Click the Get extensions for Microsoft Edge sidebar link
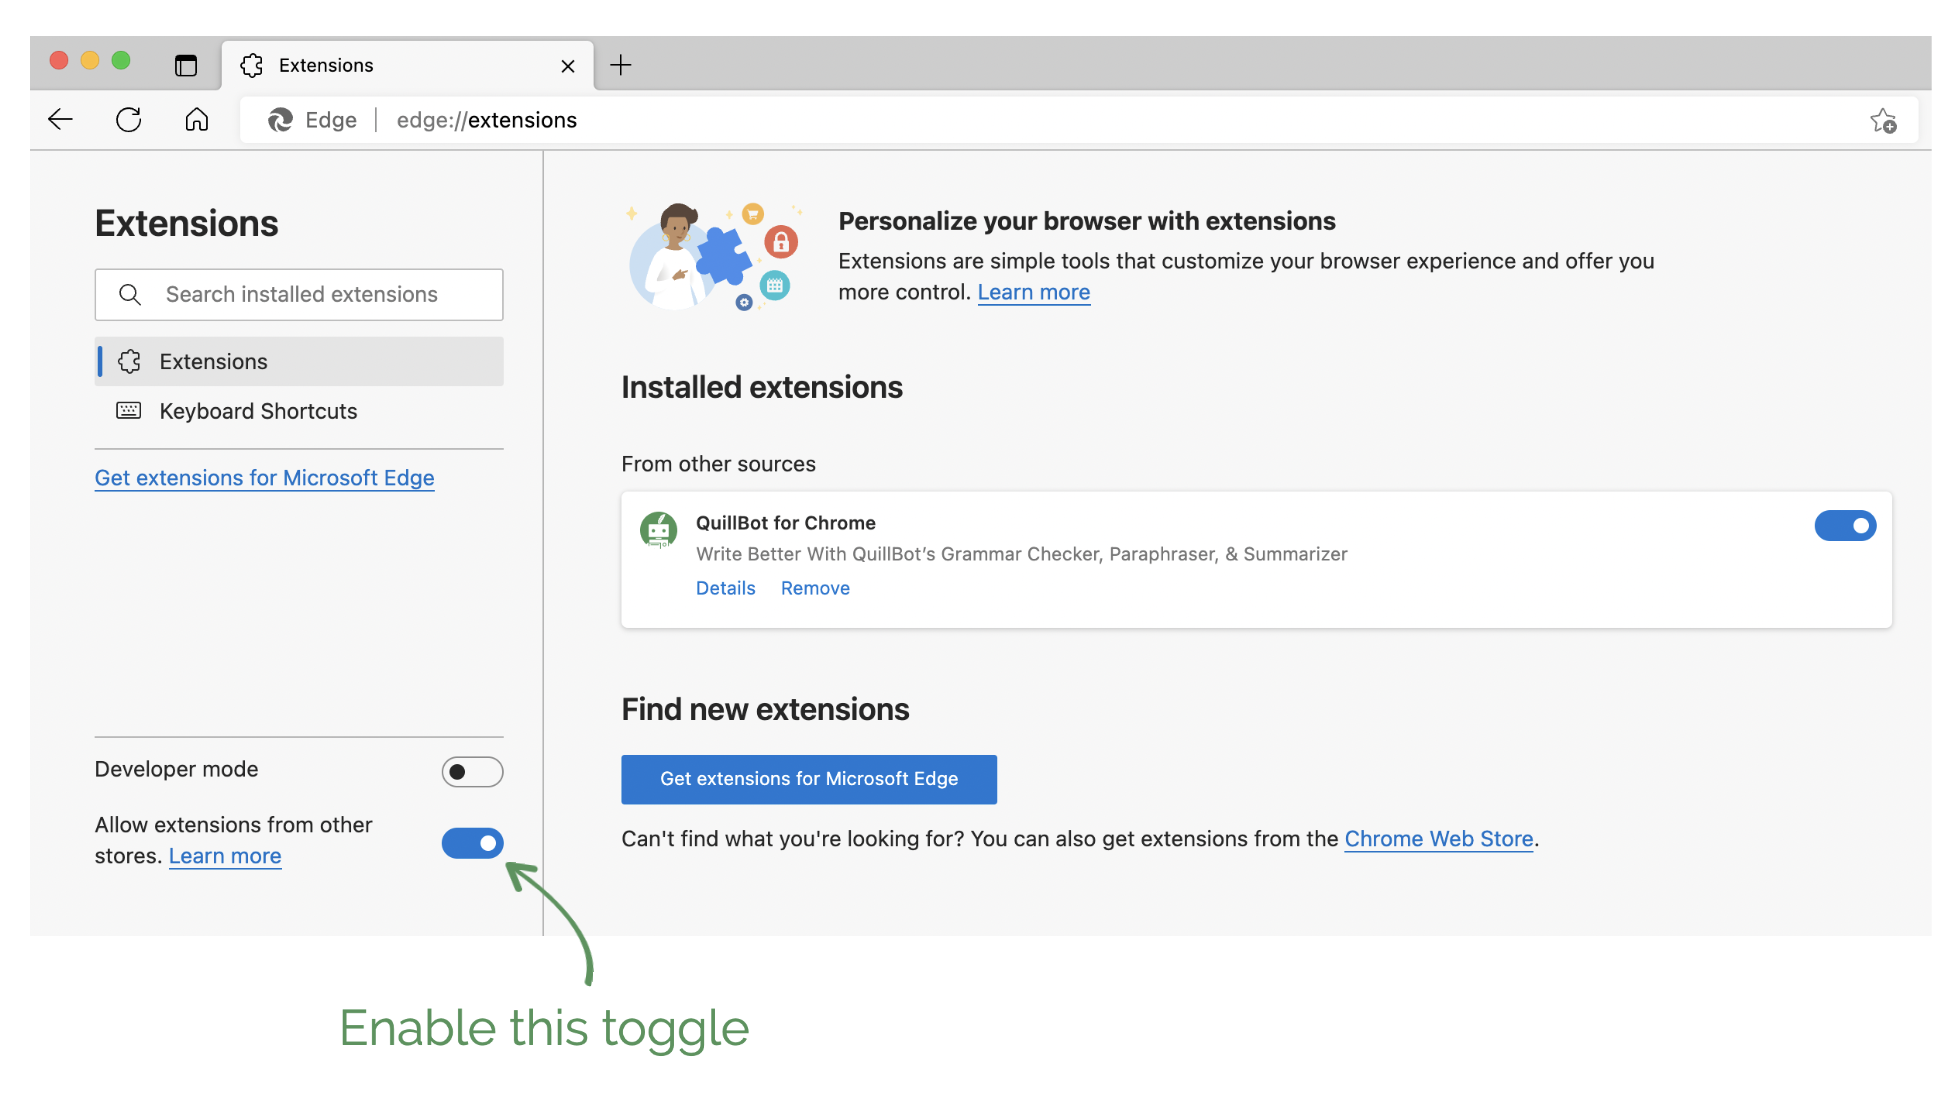Screen dimensions: 1958x1110 point(264,478)
